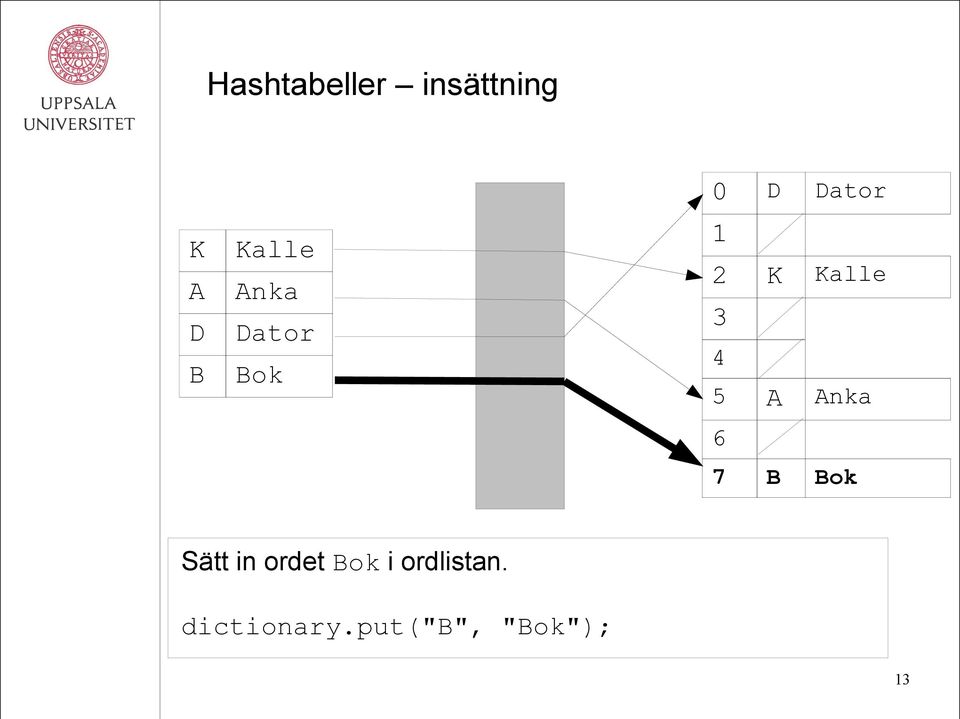The image size is (960, 719).
Task: Click the thick arrowhead pointing to slot 7
Action: [x=688, y=452]
